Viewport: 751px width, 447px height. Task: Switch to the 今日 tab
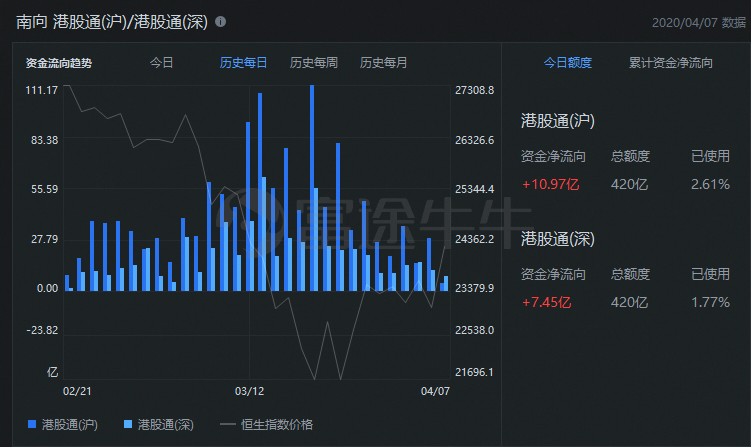point(161,63)
